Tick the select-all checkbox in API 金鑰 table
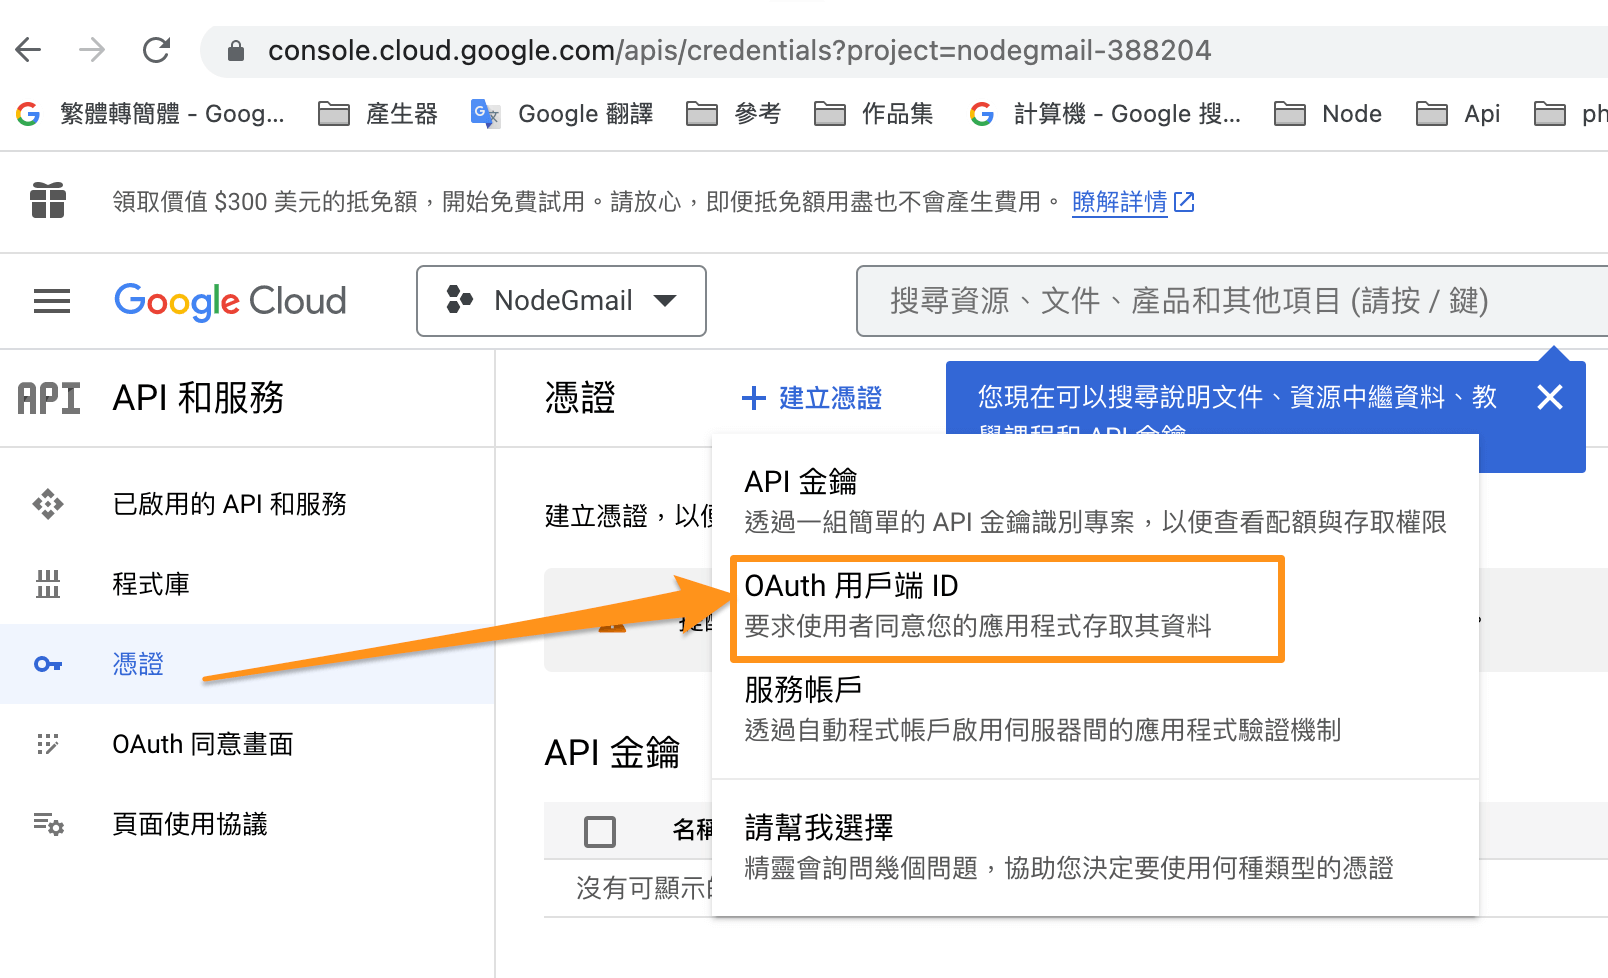The height and width of the screenshot is (978, 1608). pyautogui.click(x=600, y=831)
